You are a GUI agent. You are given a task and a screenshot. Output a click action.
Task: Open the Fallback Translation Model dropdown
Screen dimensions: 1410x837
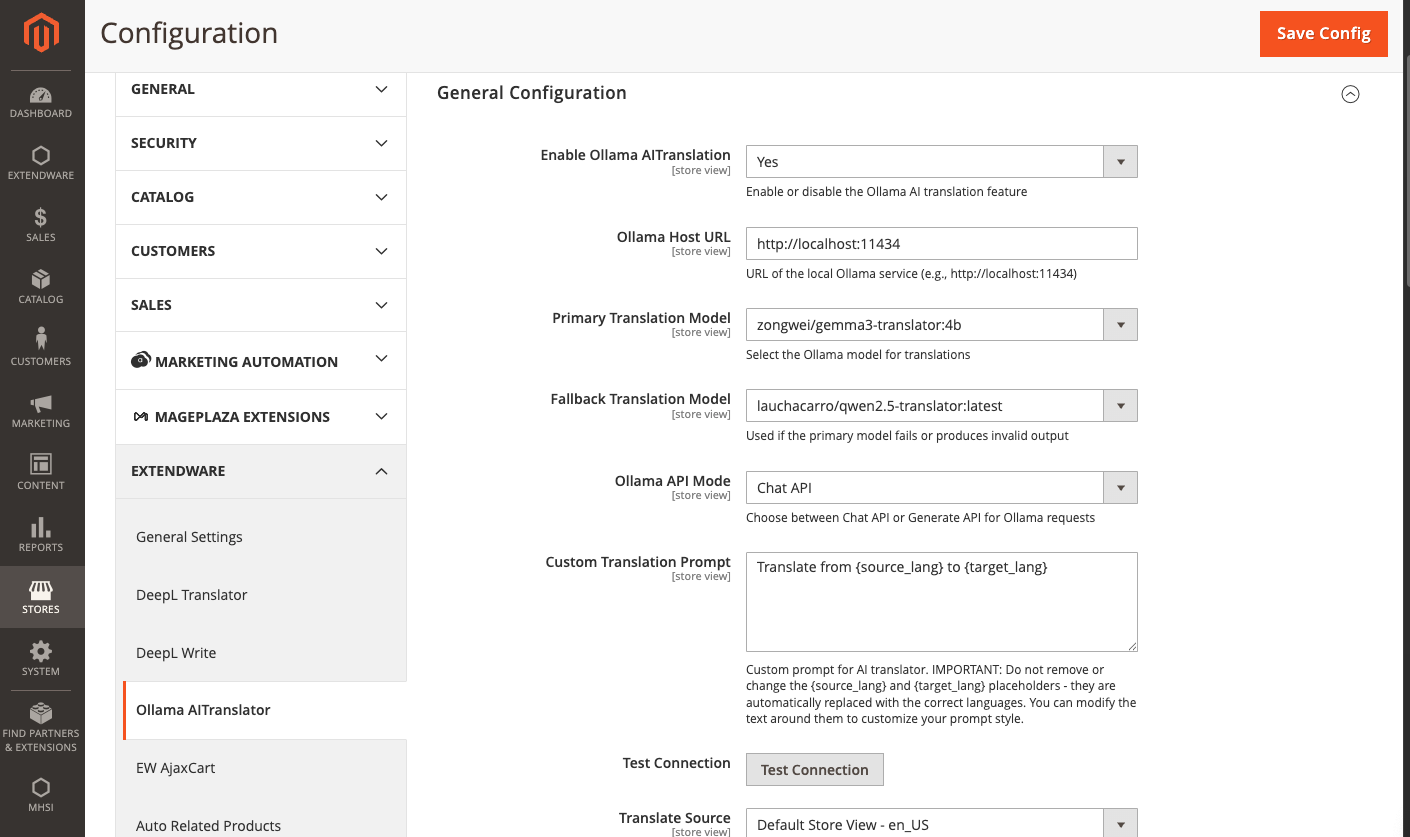[941, 406]
